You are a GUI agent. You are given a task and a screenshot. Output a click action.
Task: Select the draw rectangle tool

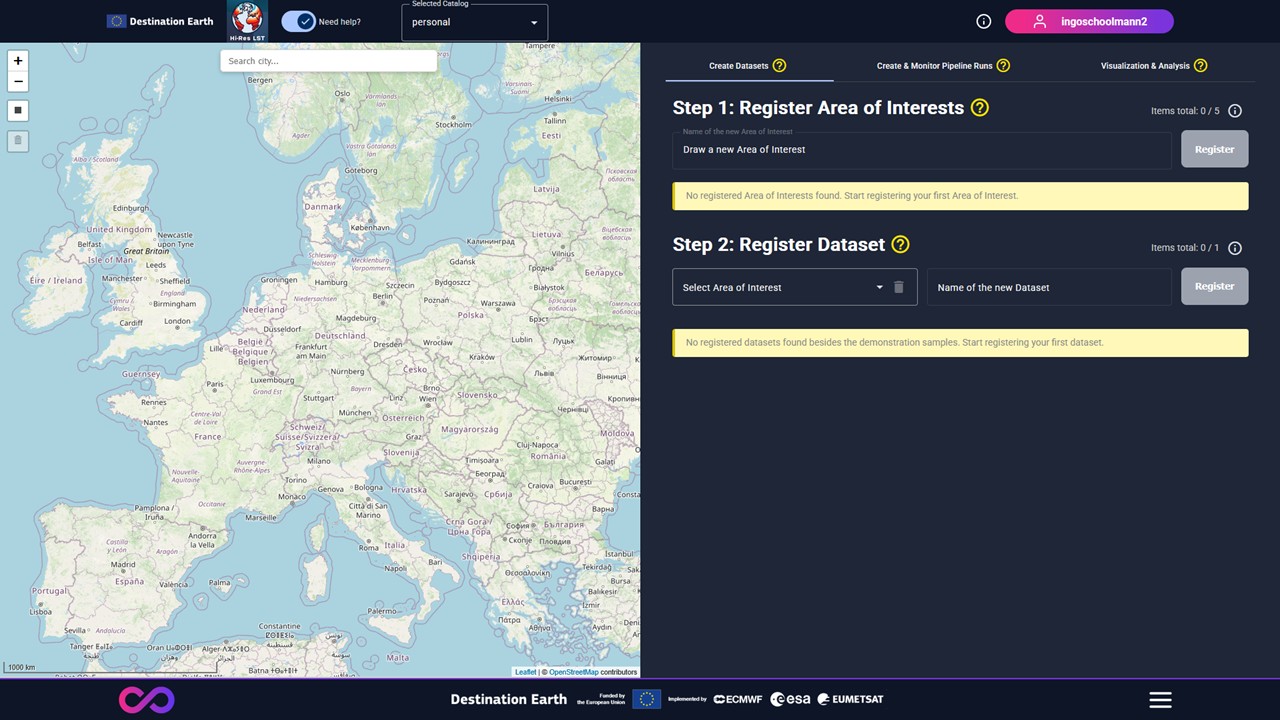(17, 110)
